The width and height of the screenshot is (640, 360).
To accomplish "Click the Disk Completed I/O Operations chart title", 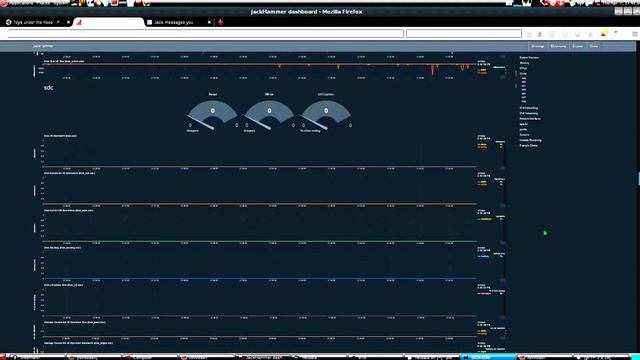I will pyautogui.click(x=69, y=173).
